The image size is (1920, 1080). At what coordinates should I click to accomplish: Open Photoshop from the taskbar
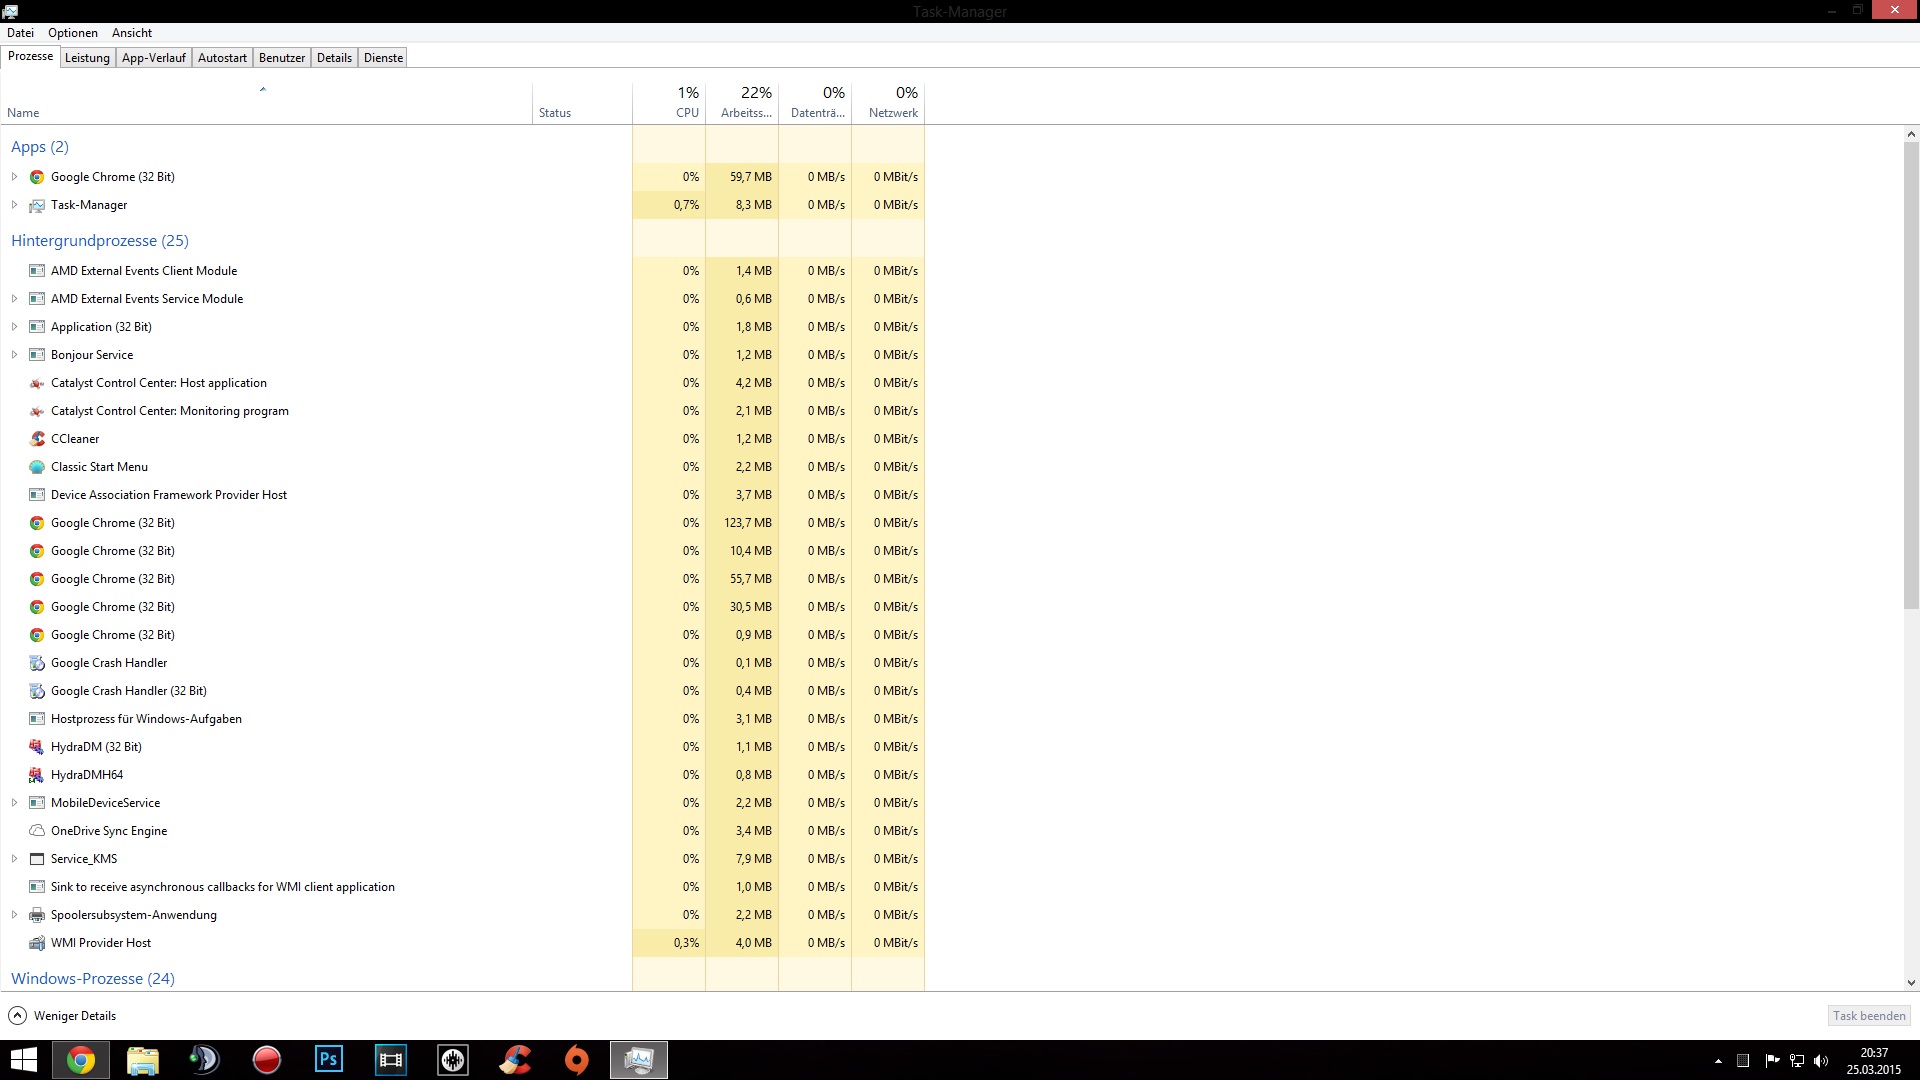pyautogui.click(x=328, y=1059)
